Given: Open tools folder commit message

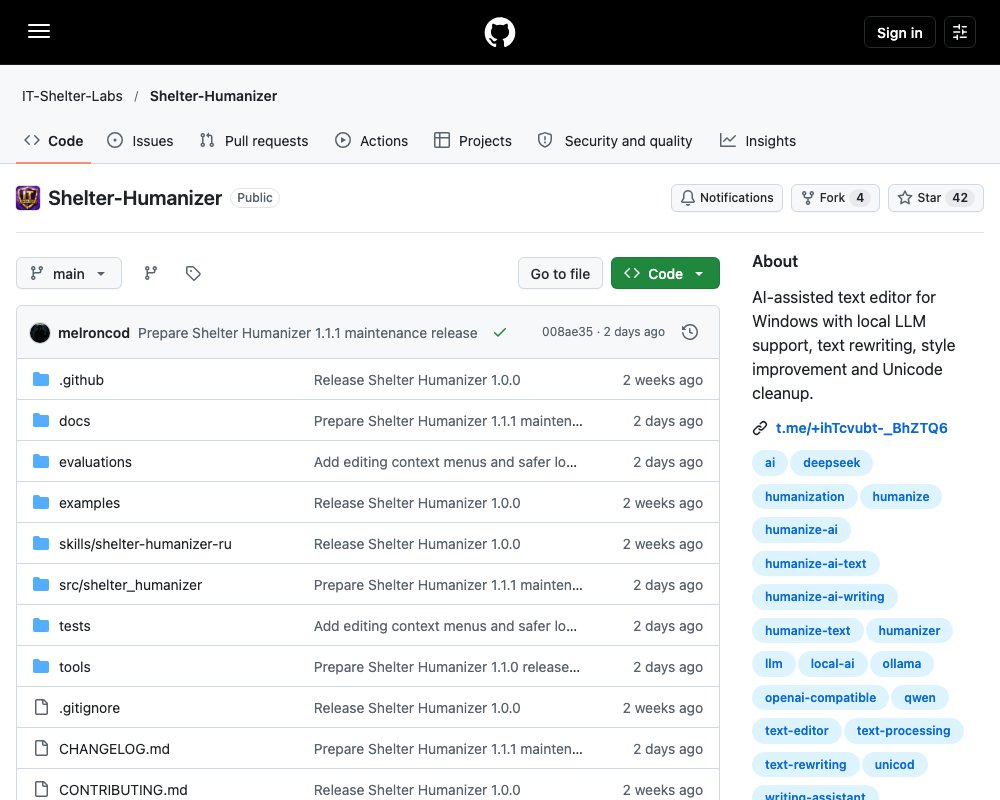Looking at the screenshot, I should [x=446, y=667].
